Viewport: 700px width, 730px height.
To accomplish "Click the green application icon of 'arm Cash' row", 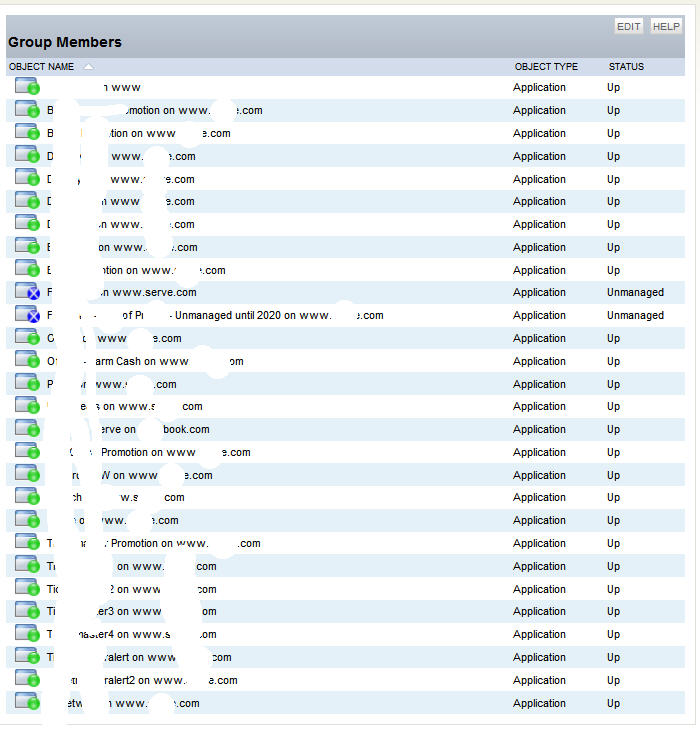I will pos(27,360).
